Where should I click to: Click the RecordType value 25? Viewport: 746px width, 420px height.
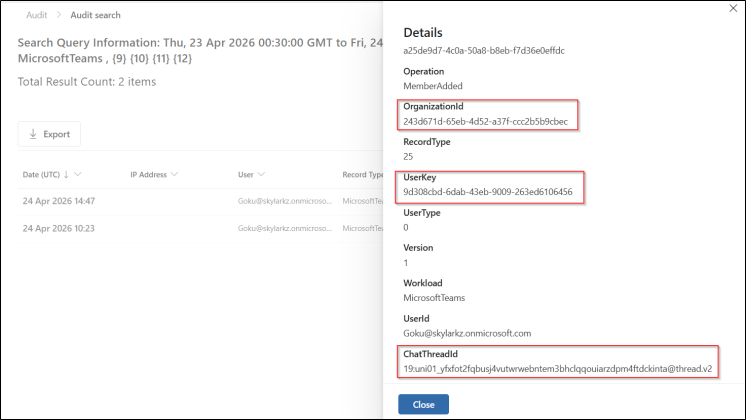408,156
